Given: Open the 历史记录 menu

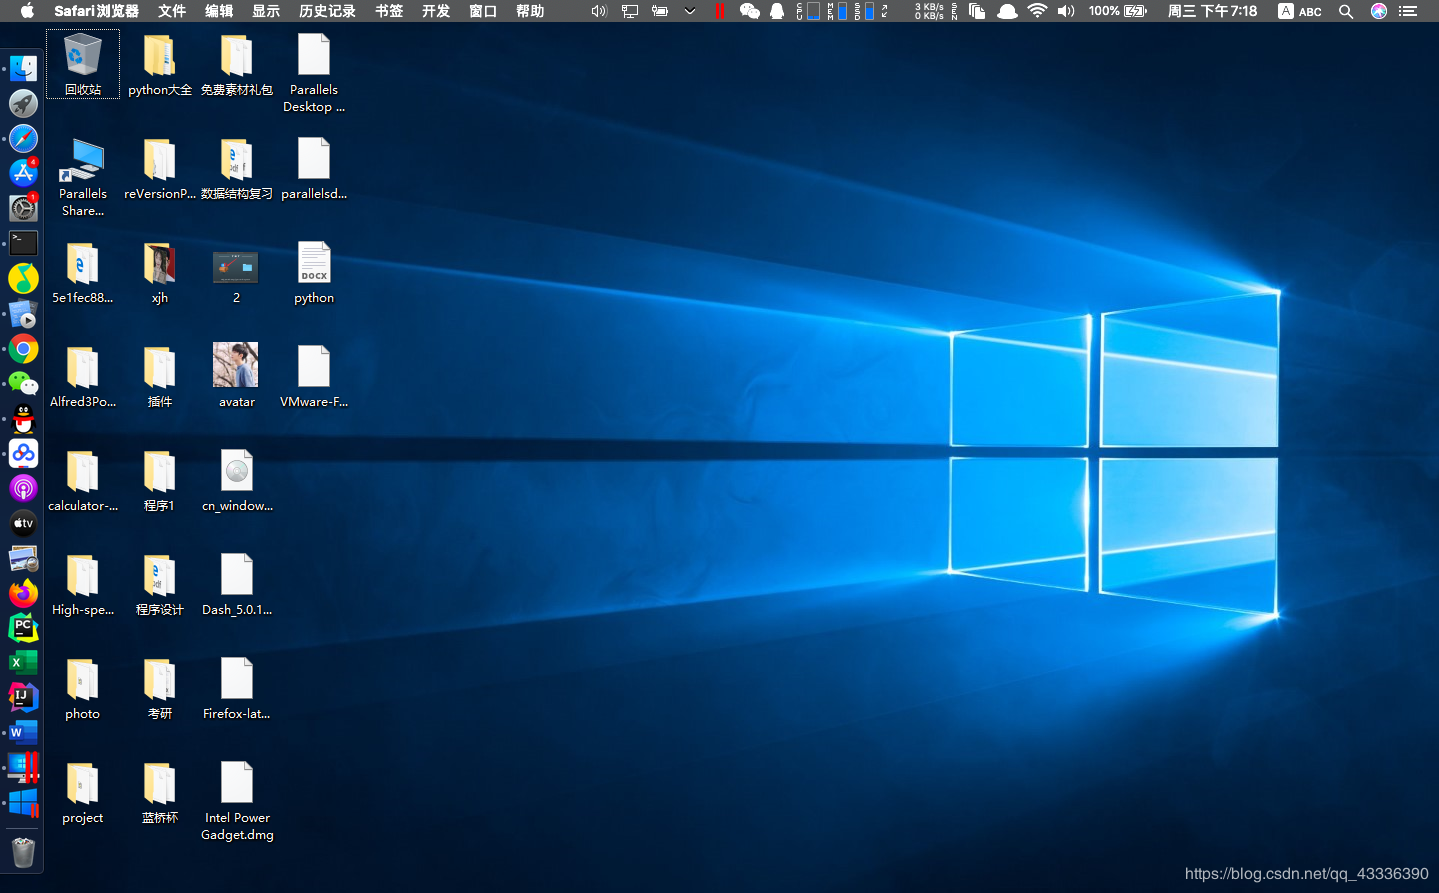Looking at the screenshot, I should coord(327,11).
